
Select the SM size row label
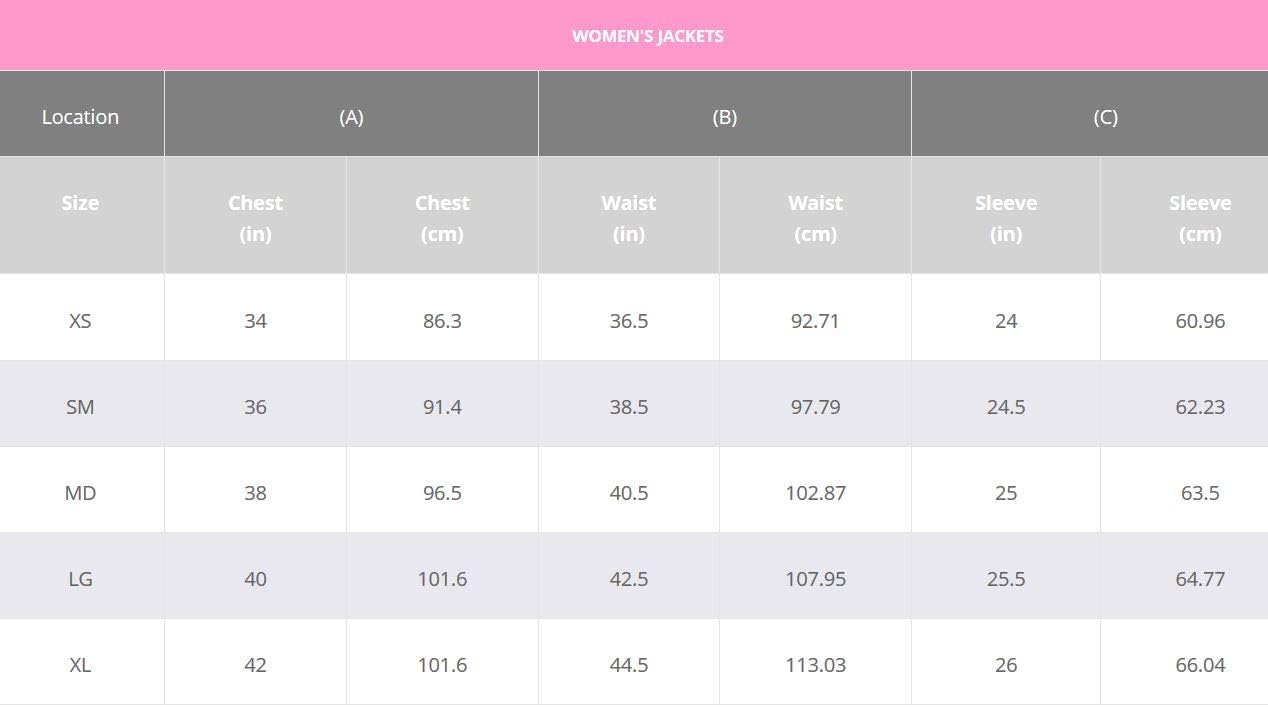pos(80,407)
